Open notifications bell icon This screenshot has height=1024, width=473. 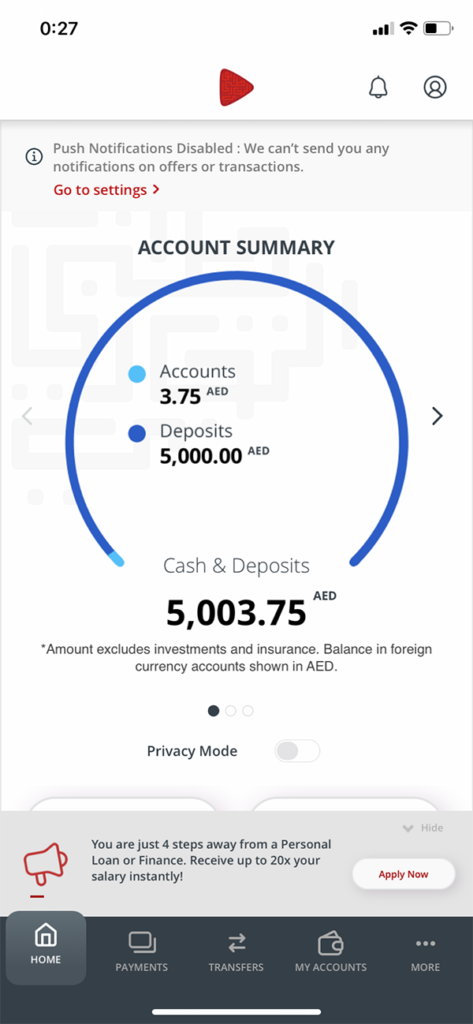pos(378,87)
